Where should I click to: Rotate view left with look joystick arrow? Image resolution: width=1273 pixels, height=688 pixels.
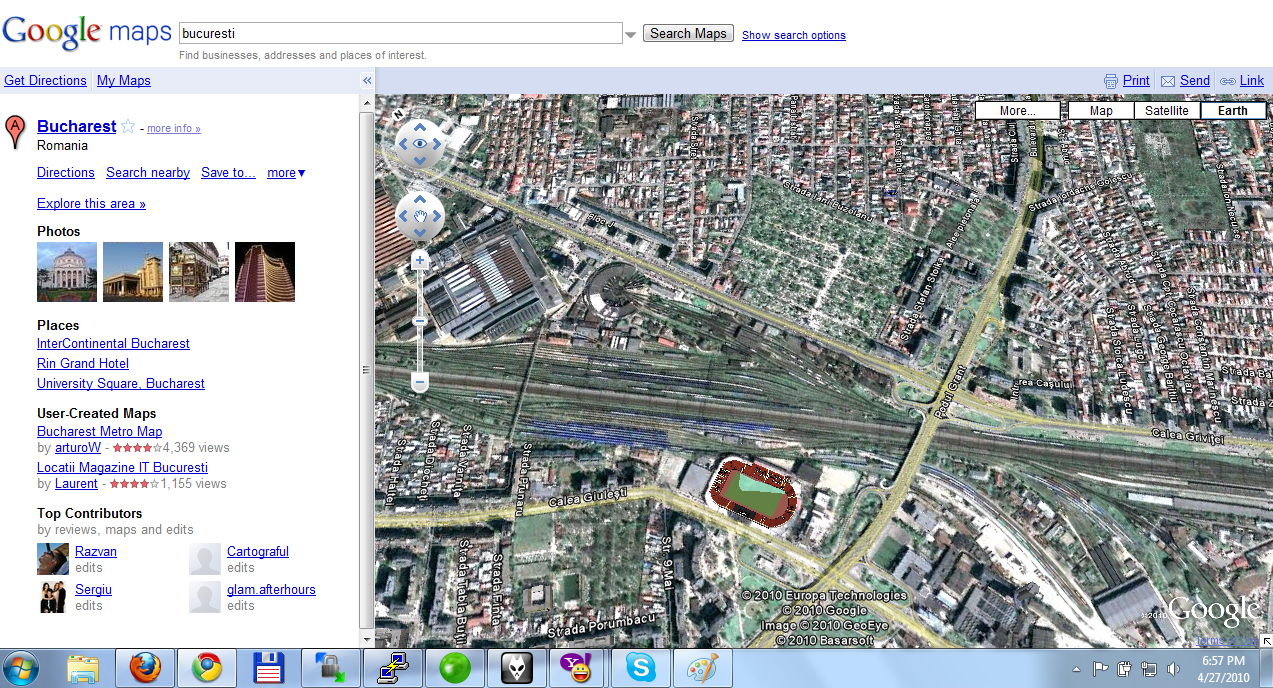[404, 144]
